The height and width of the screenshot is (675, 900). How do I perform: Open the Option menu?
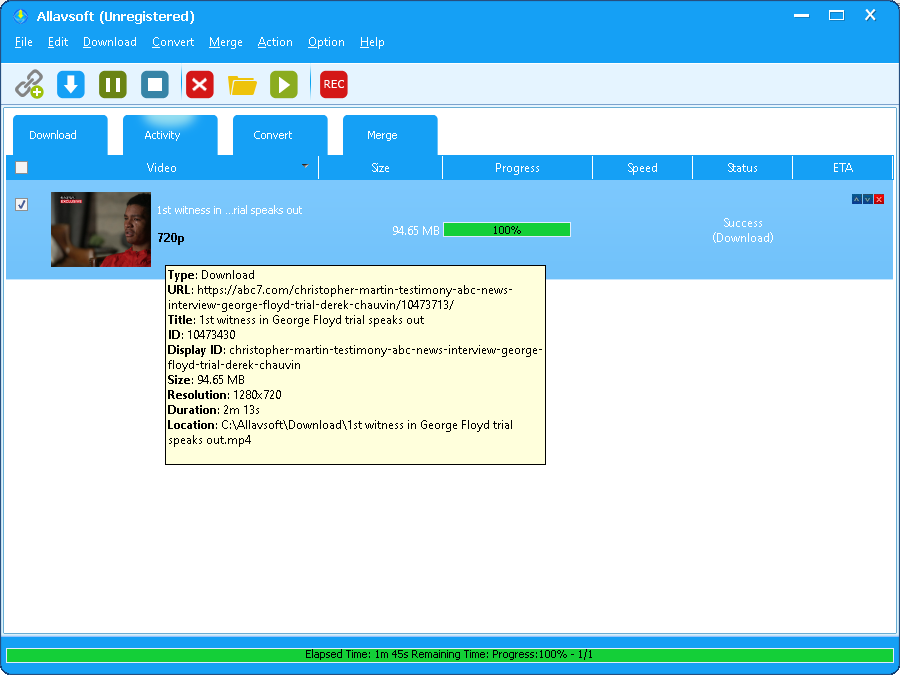[x=326, y=42]
